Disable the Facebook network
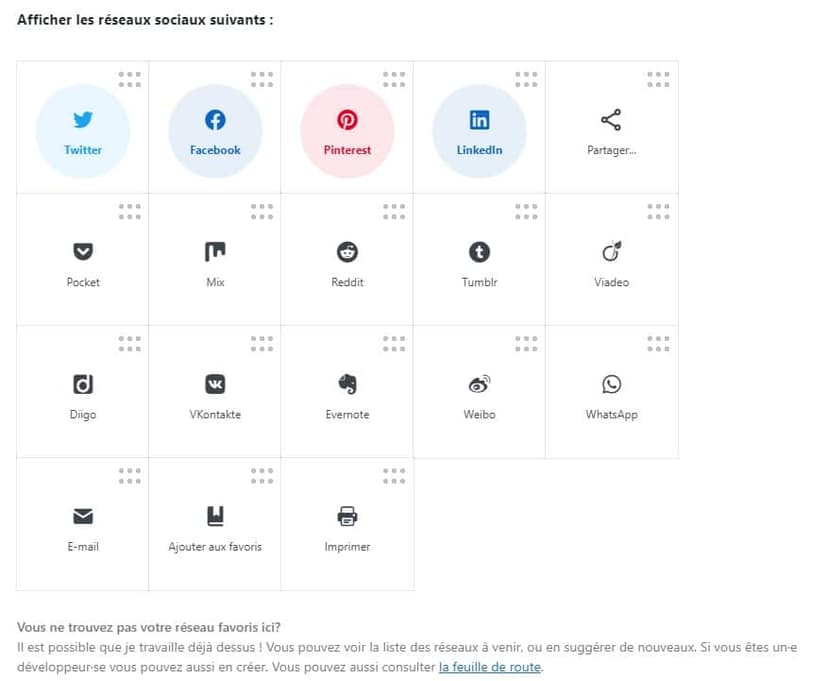This screenshot has width=828, height=681. point(215,131)
